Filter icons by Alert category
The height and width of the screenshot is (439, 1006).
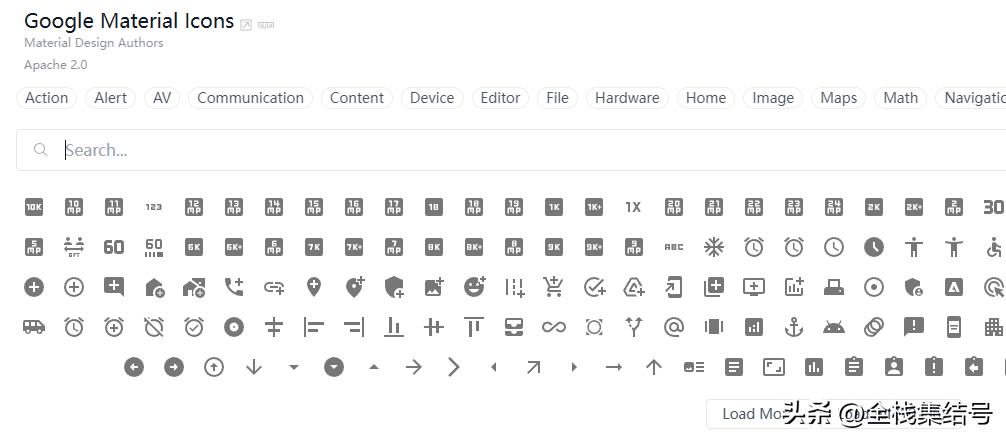[110, 98]
